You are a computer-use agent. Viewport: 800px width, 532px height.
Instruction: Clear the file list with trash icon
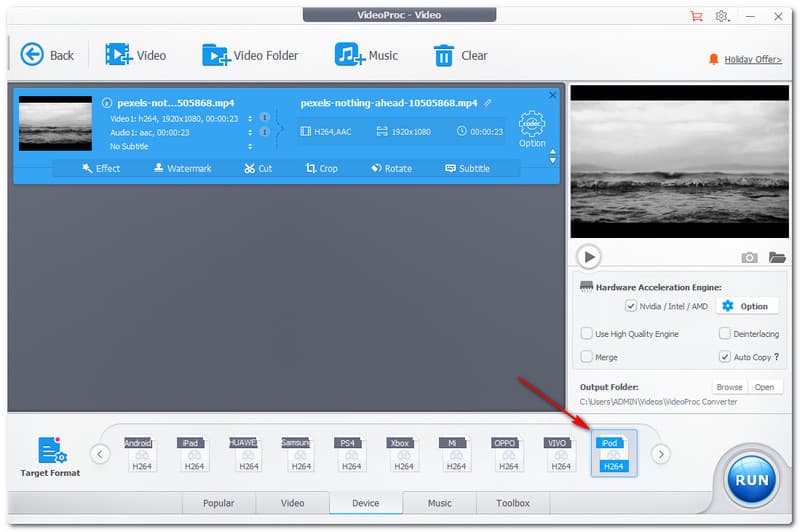[x=460, y=55]
